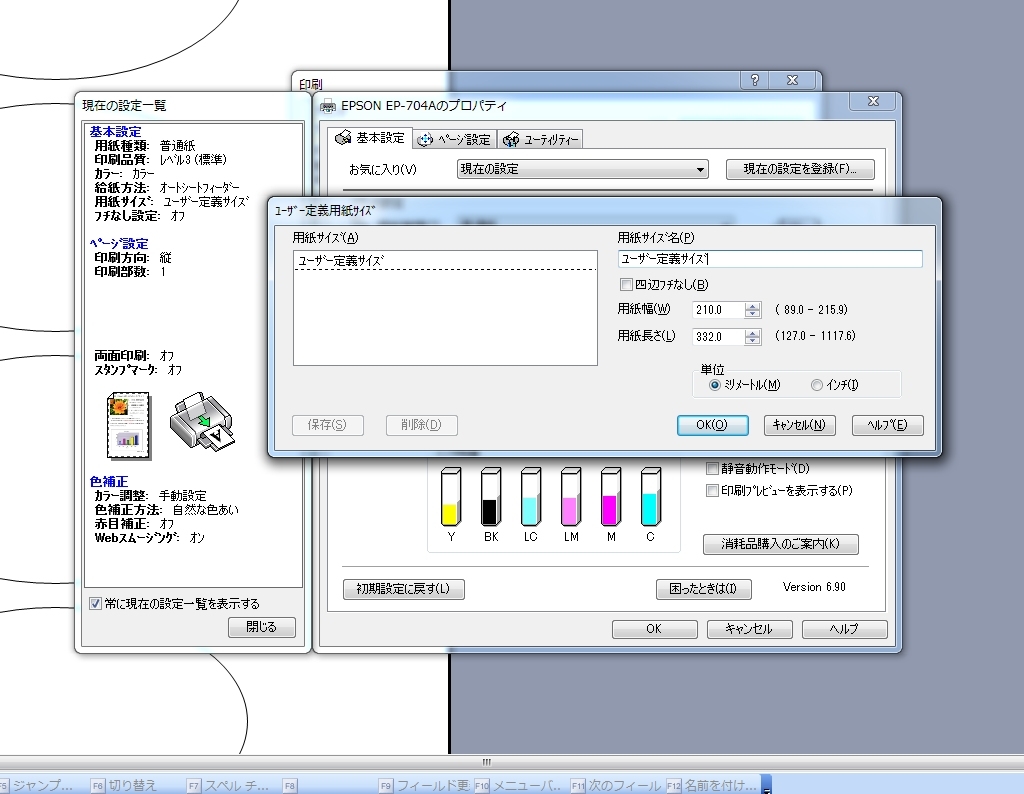
Task: Select ミリメートル unit radio button
Action: pyautogui.click(x=714, y=385)
